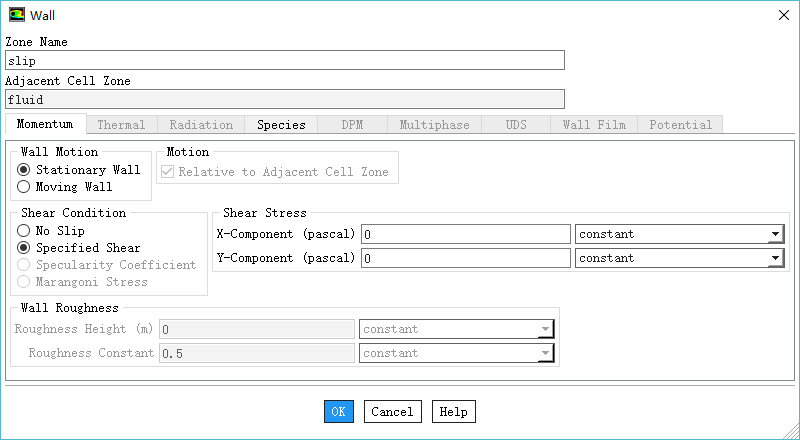
Task: Select Stationary Wall radio button
Action: [x=24, y=170]
